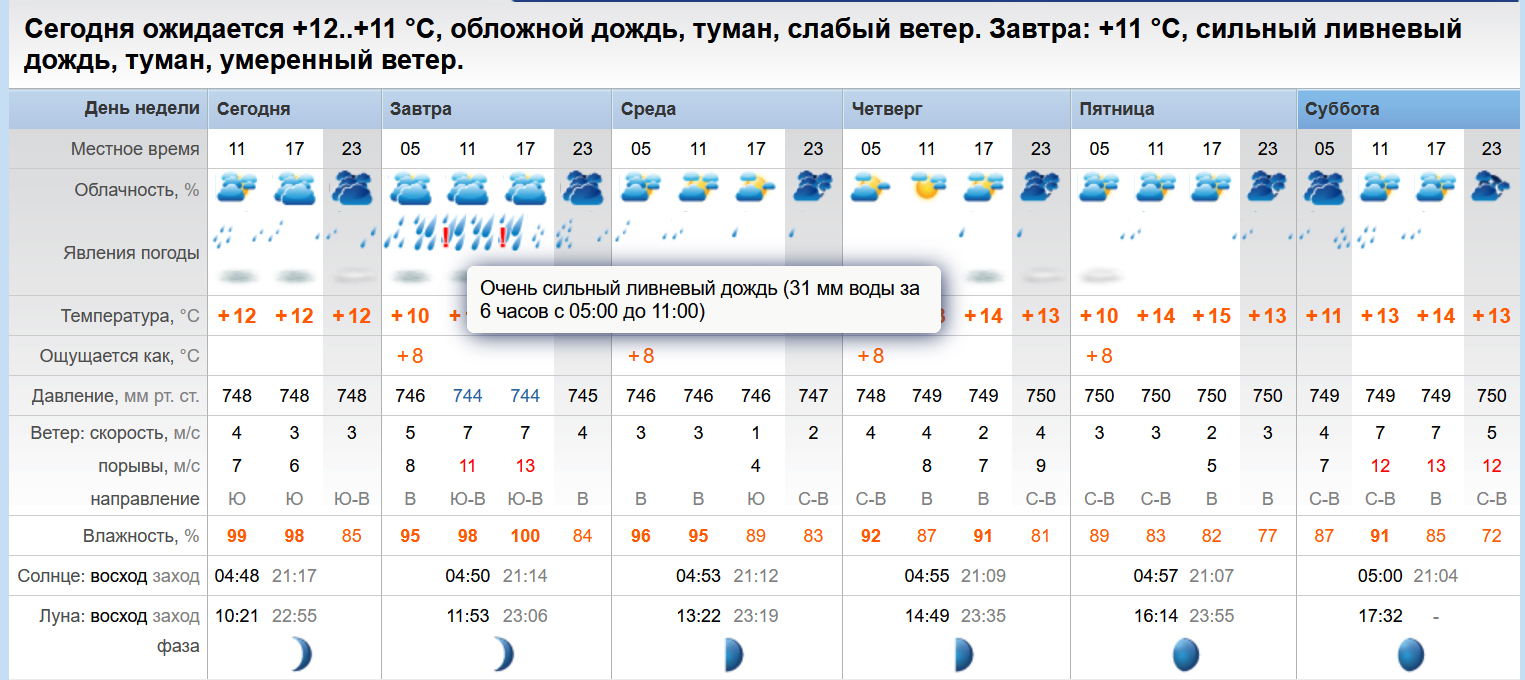Click the cloudiness icon for Среда 17:00
1525x680 pixels.
[756, 187]
